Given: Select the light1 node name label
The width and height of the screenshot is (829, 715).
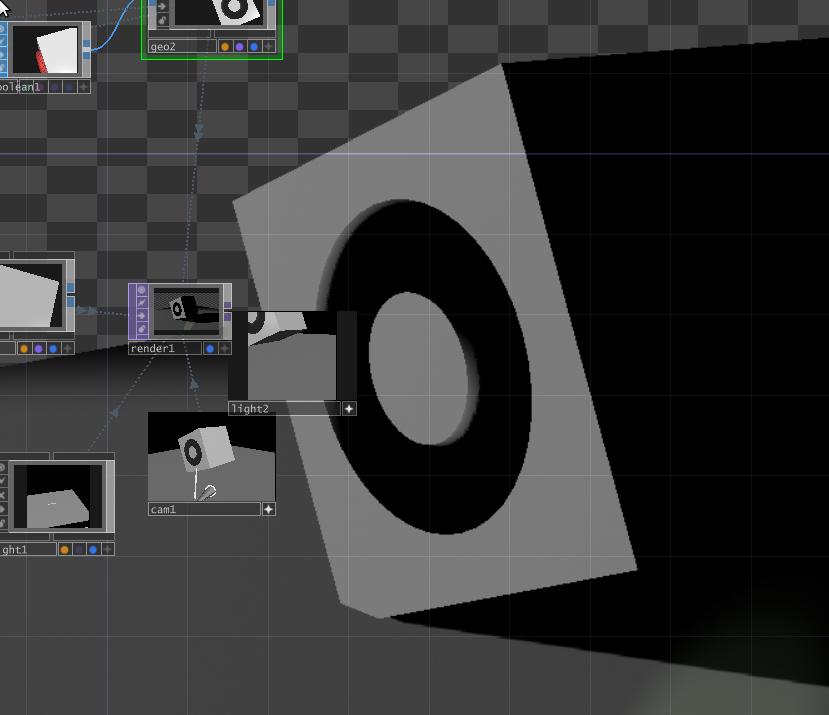Looking at the screenshot, I should (14, 549).
